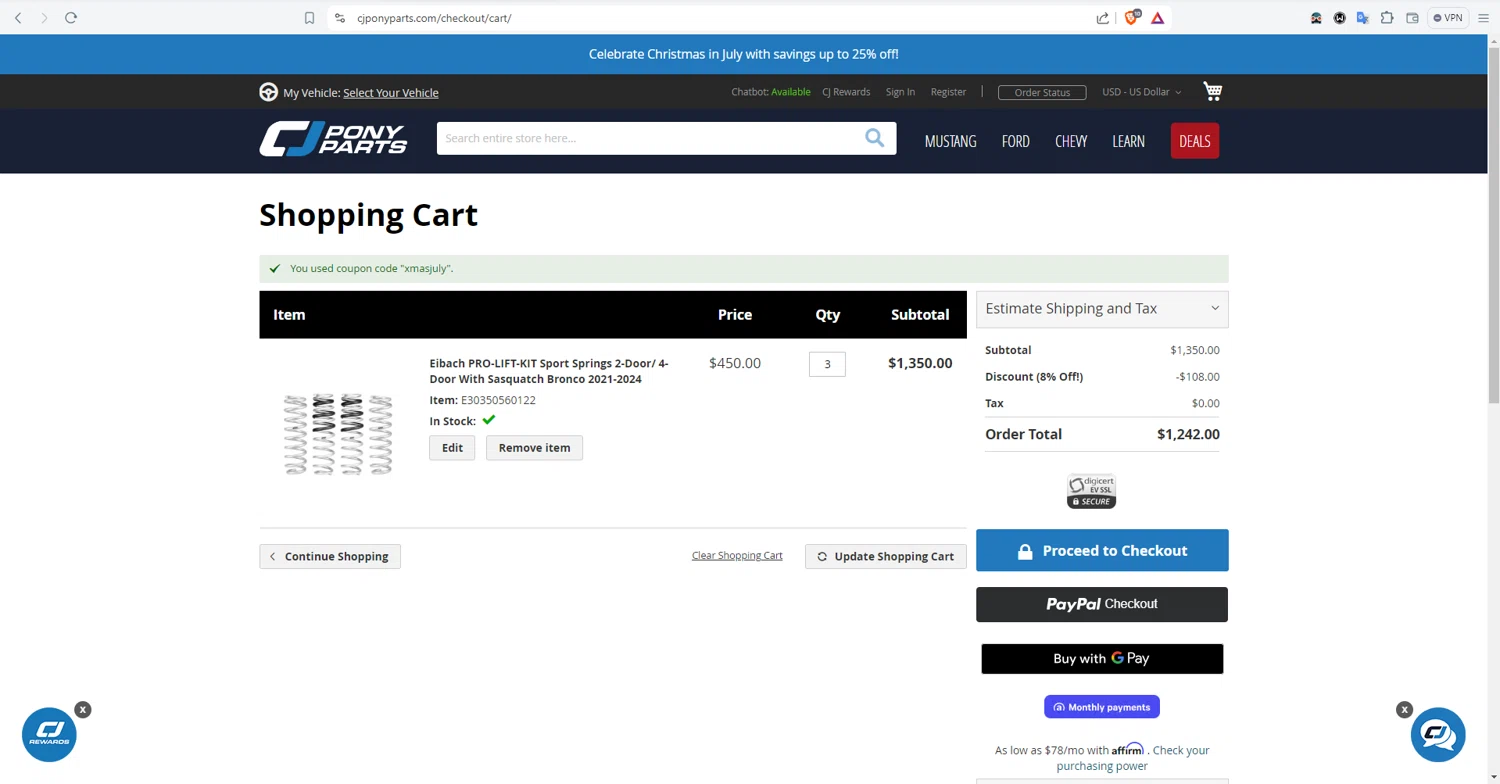
Task: Click the magnifying glass search icon
Action: 874,138
